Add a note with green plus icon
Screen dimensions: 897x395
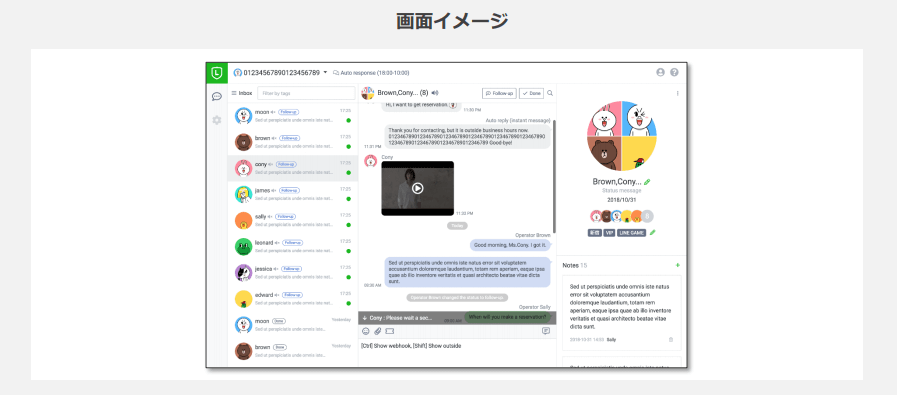tap(678, 265)
